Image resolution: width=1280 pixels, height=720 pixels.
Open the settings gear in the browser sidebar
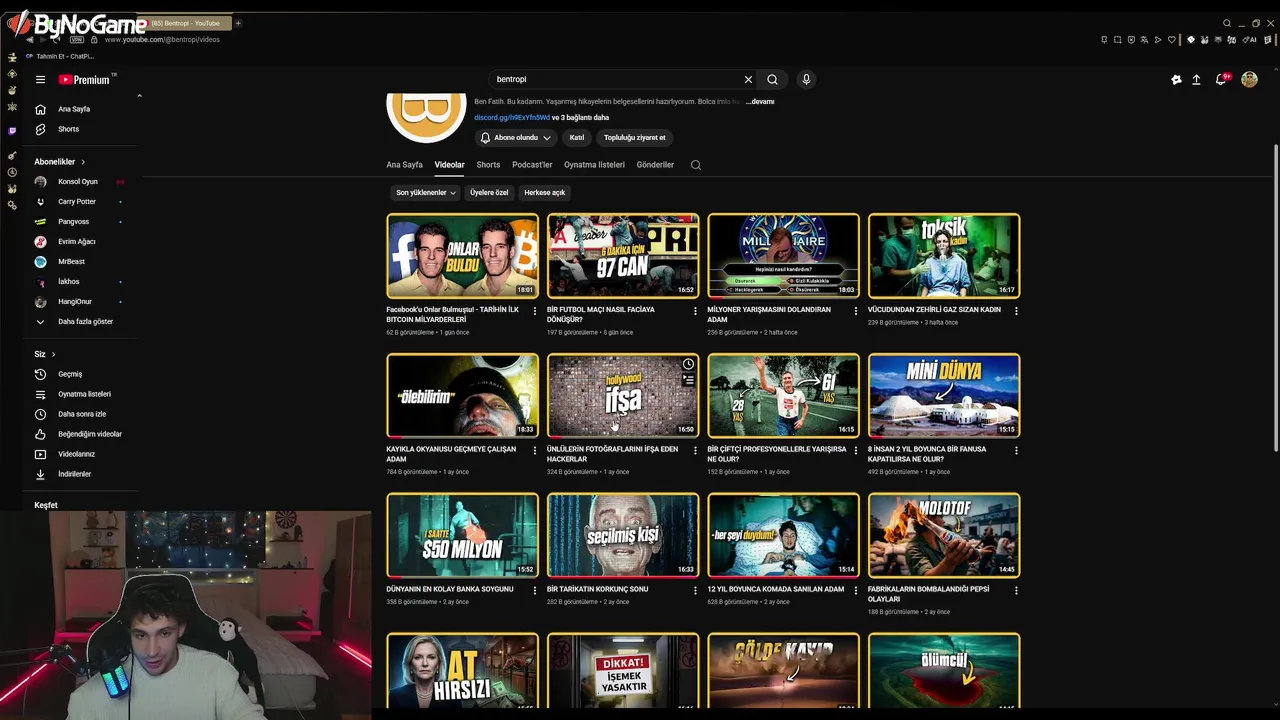click(x=12, y=205)
